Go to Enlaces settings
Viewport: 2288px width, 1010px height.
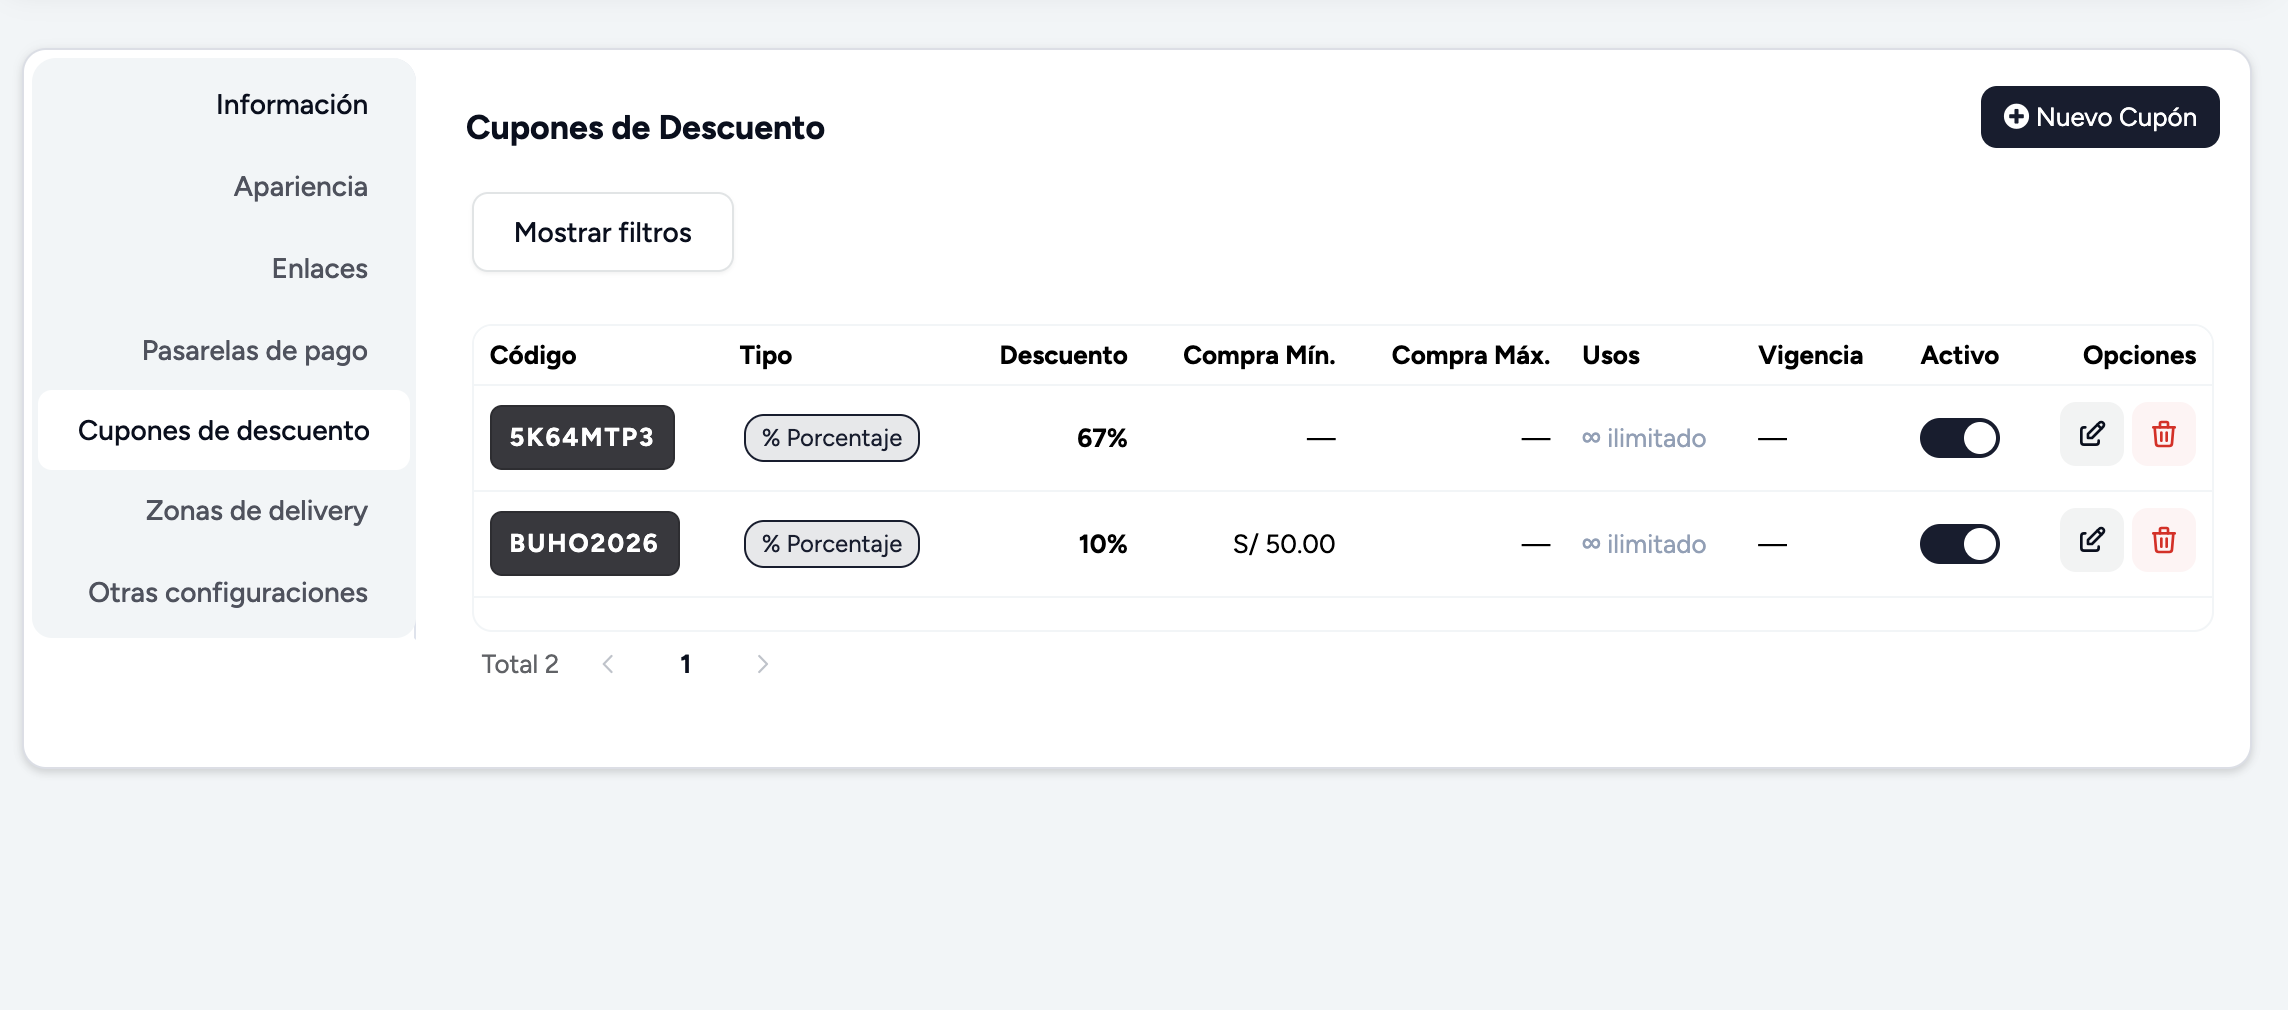click(x=320, y=269)
